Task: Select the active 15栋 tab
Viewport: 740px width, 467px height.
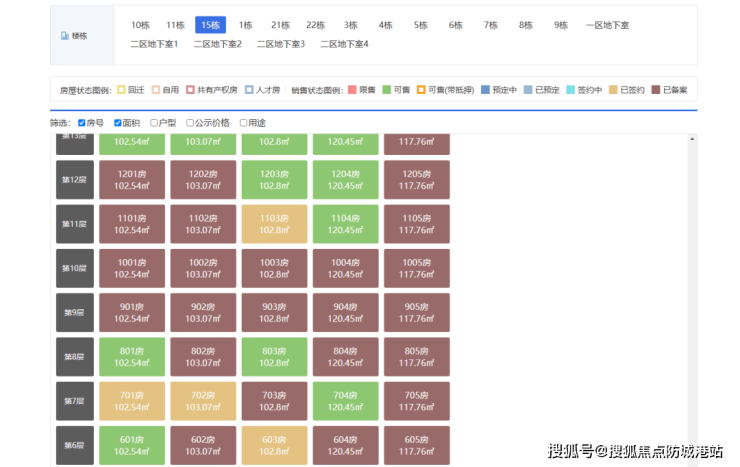Action: point(210,25)
